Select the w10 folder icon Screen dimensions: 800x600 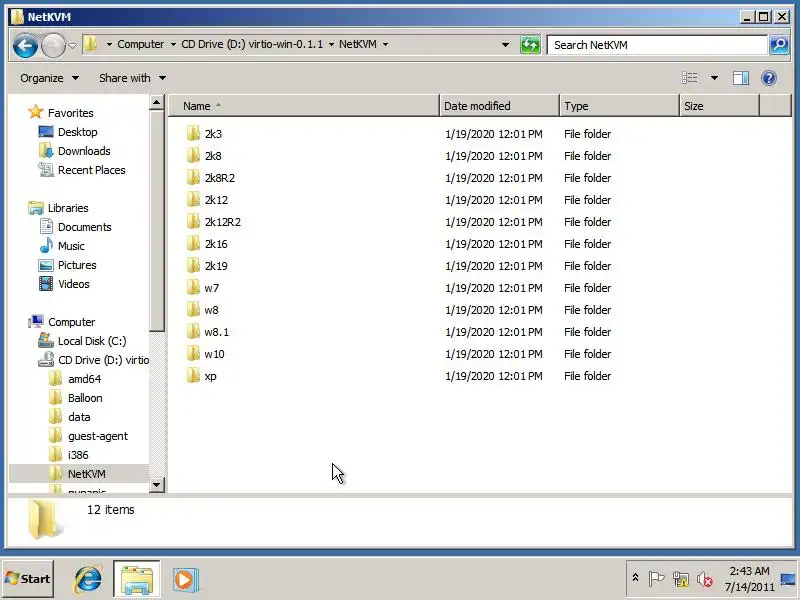coord(193,354)
